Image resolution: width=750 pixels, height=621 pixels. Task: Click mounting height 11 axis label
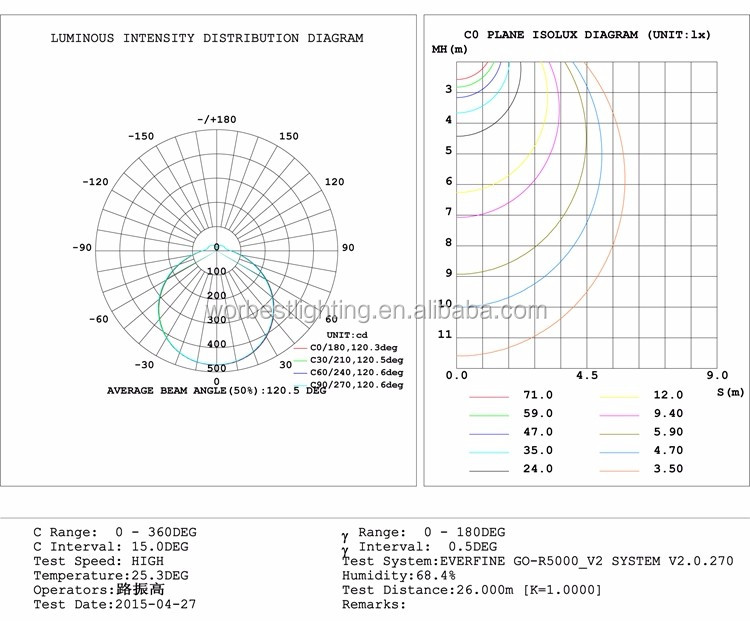pyautogui.click(x=445, y=334)
